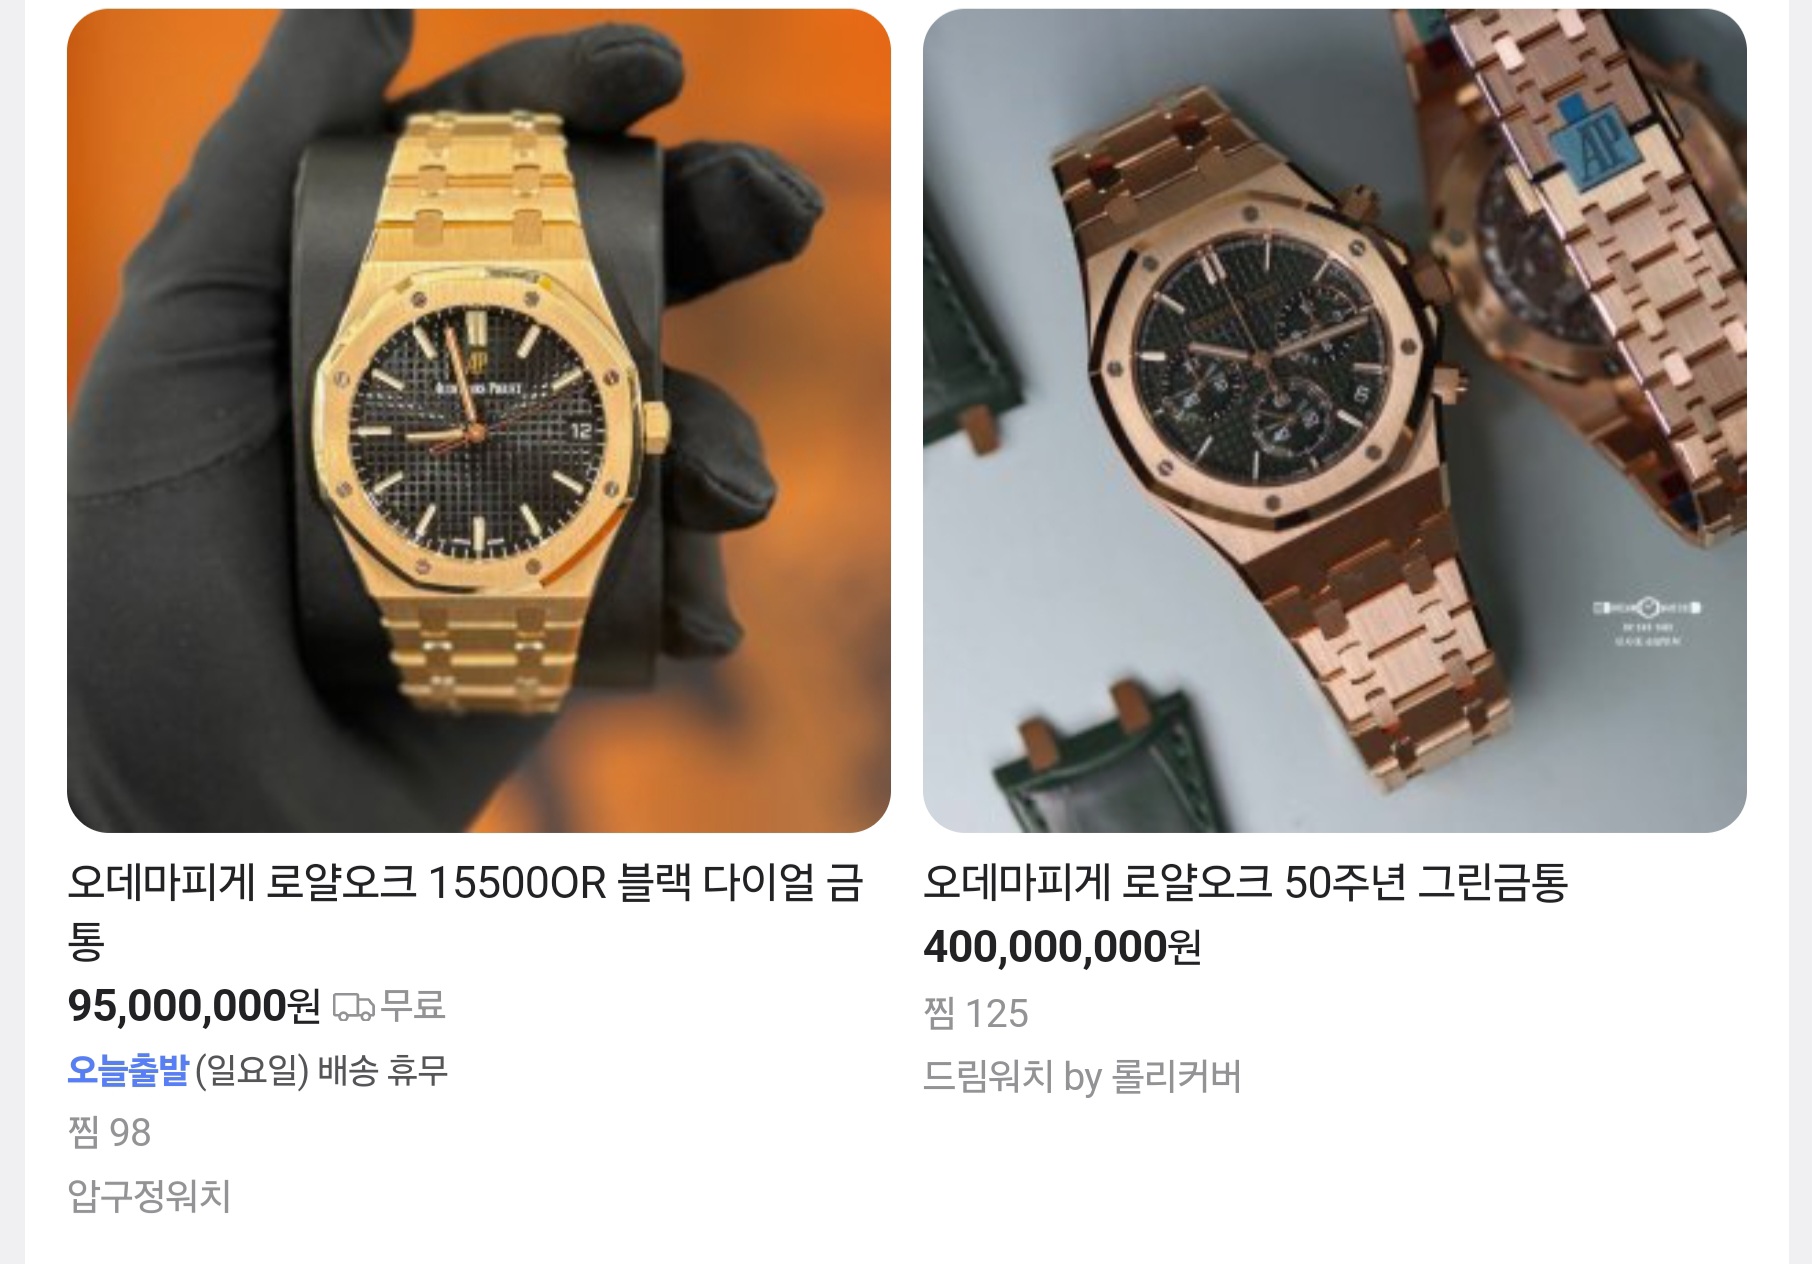Open the 로얄오크 15500OR 블랙 다이얼 listing title
Viewport: 1812px width, 1264px height.
pos(465,911)
